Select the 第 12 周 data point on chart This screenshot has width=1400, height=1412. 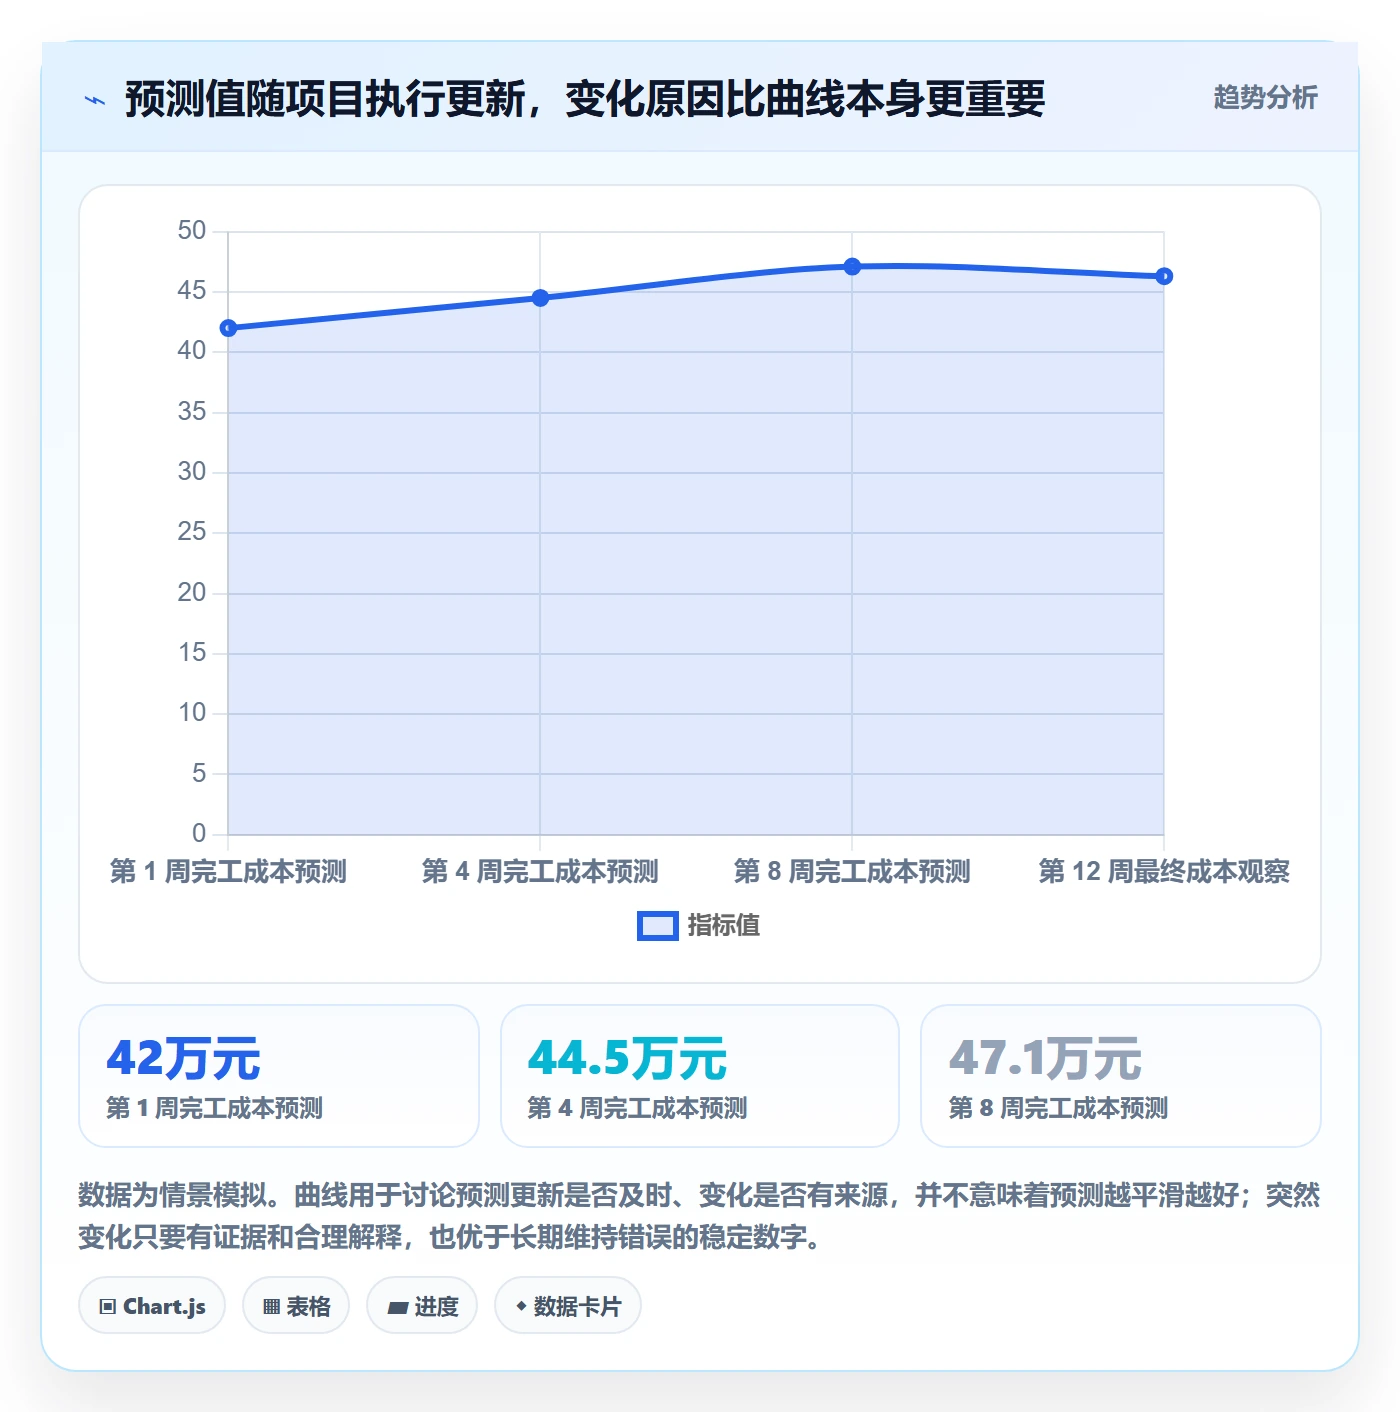(1164, 276)
